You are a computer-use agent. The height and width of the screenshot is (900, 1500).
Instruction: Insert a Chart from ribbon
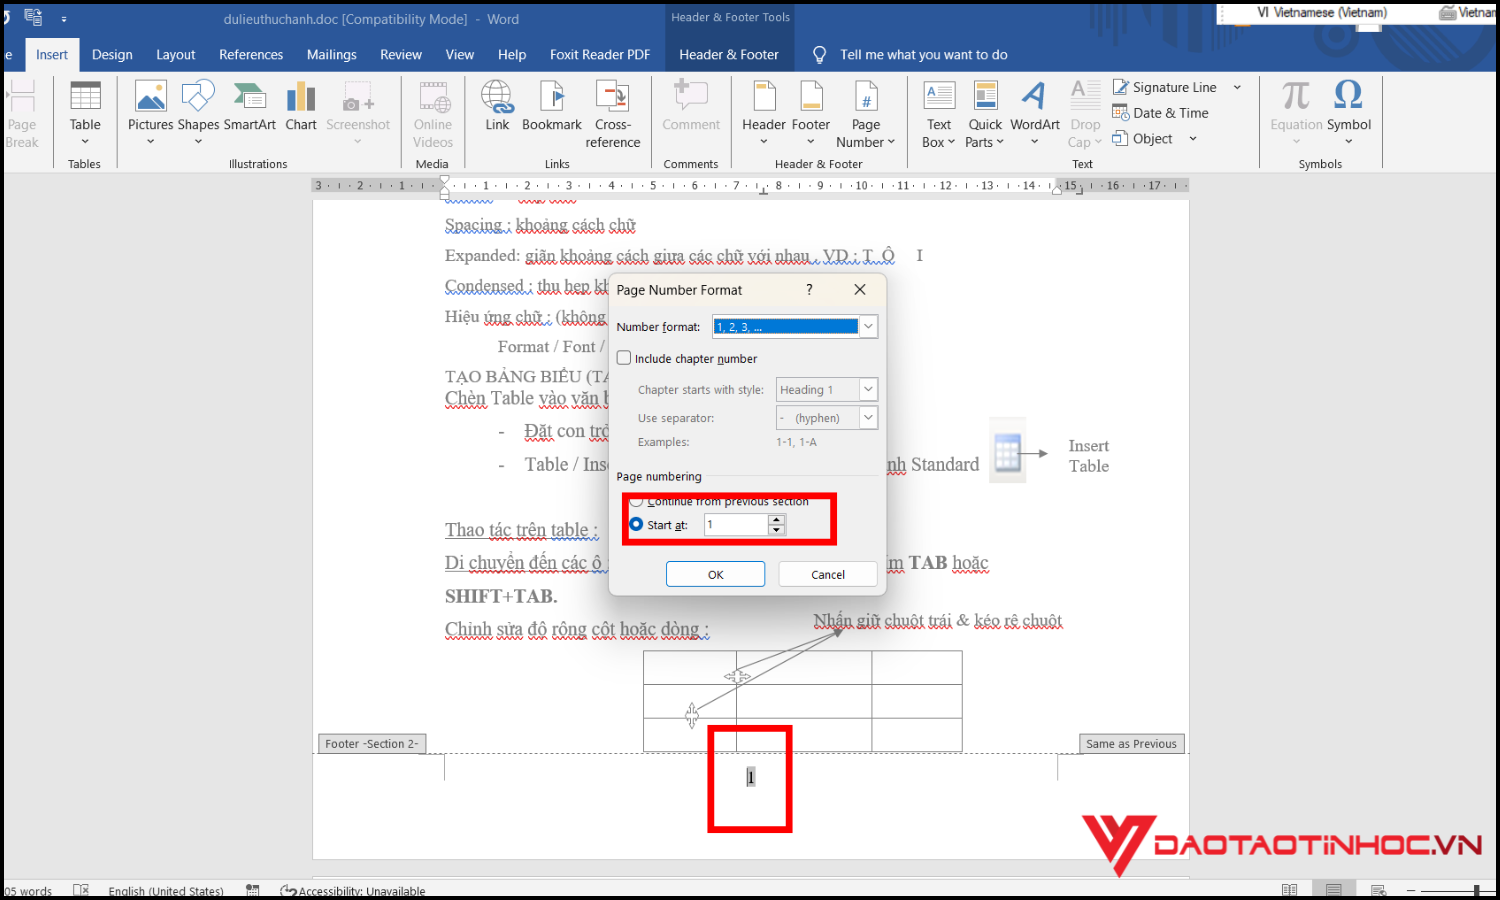tap(300, 97)
